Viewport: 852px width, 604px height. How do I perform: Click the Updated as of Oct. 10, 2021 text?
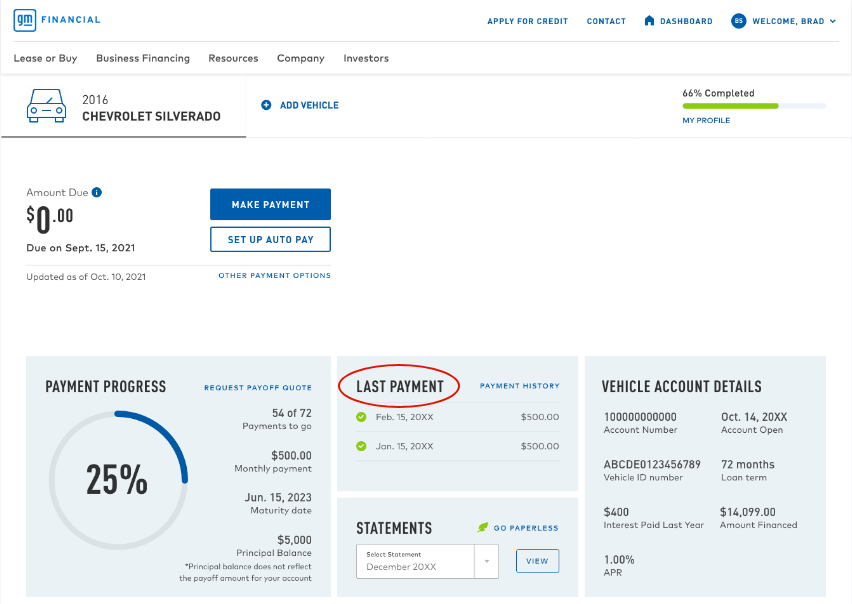86,277
